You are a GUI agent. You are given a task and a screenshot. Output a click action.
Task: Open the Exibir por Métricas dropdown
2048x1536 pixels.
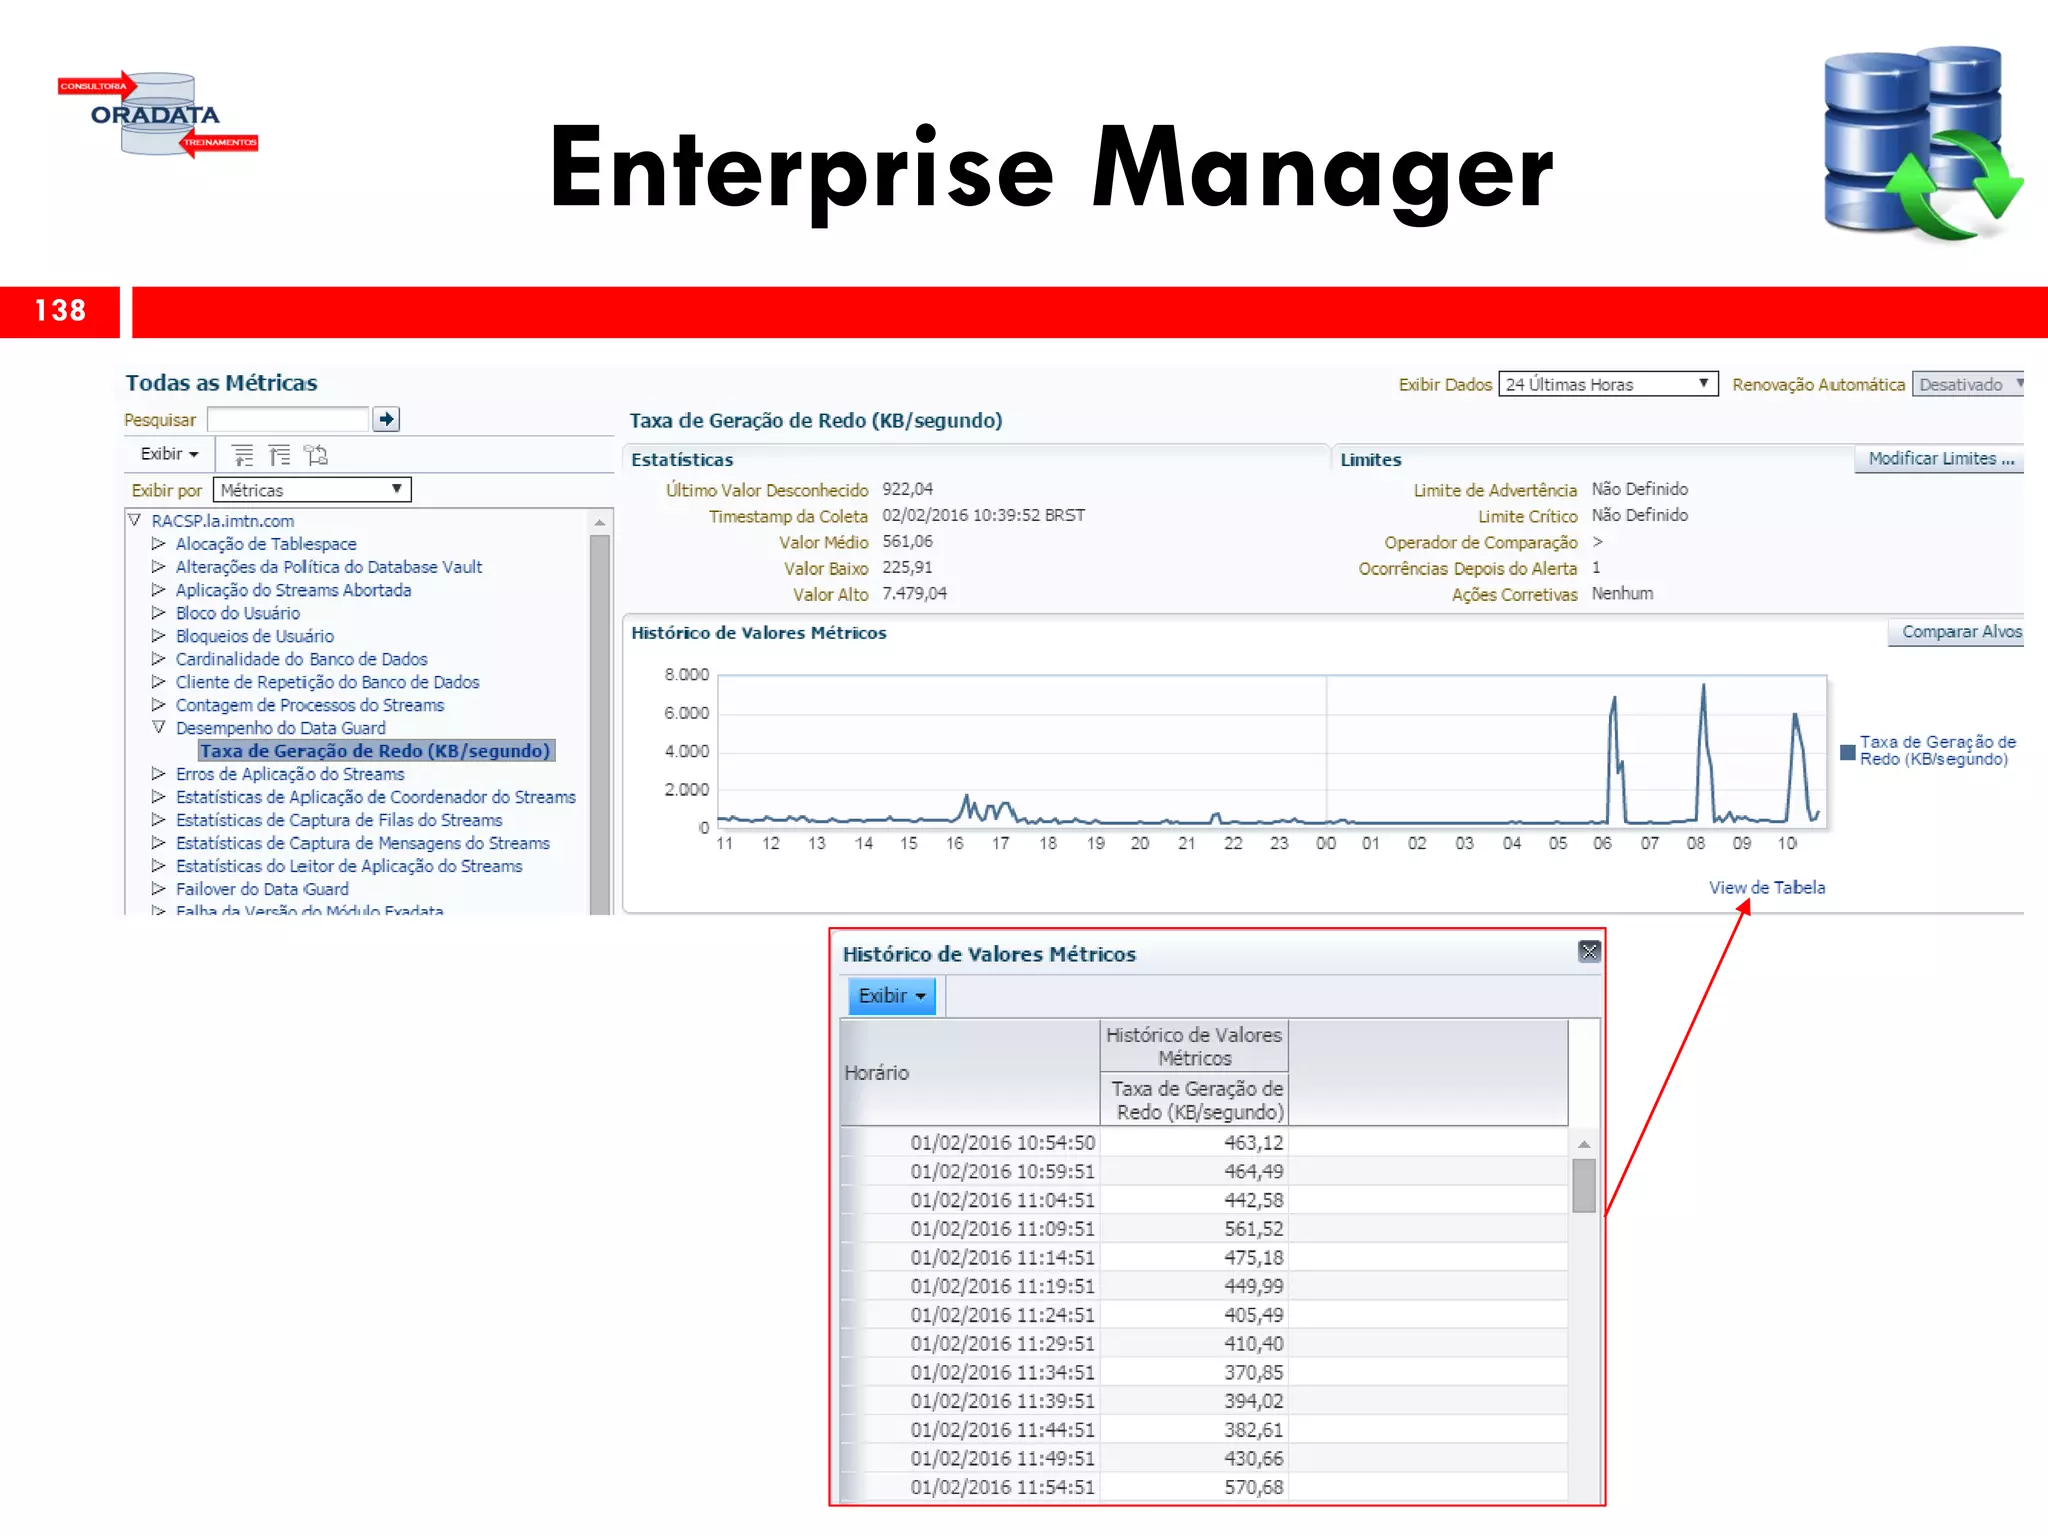[x=311, y=490]
